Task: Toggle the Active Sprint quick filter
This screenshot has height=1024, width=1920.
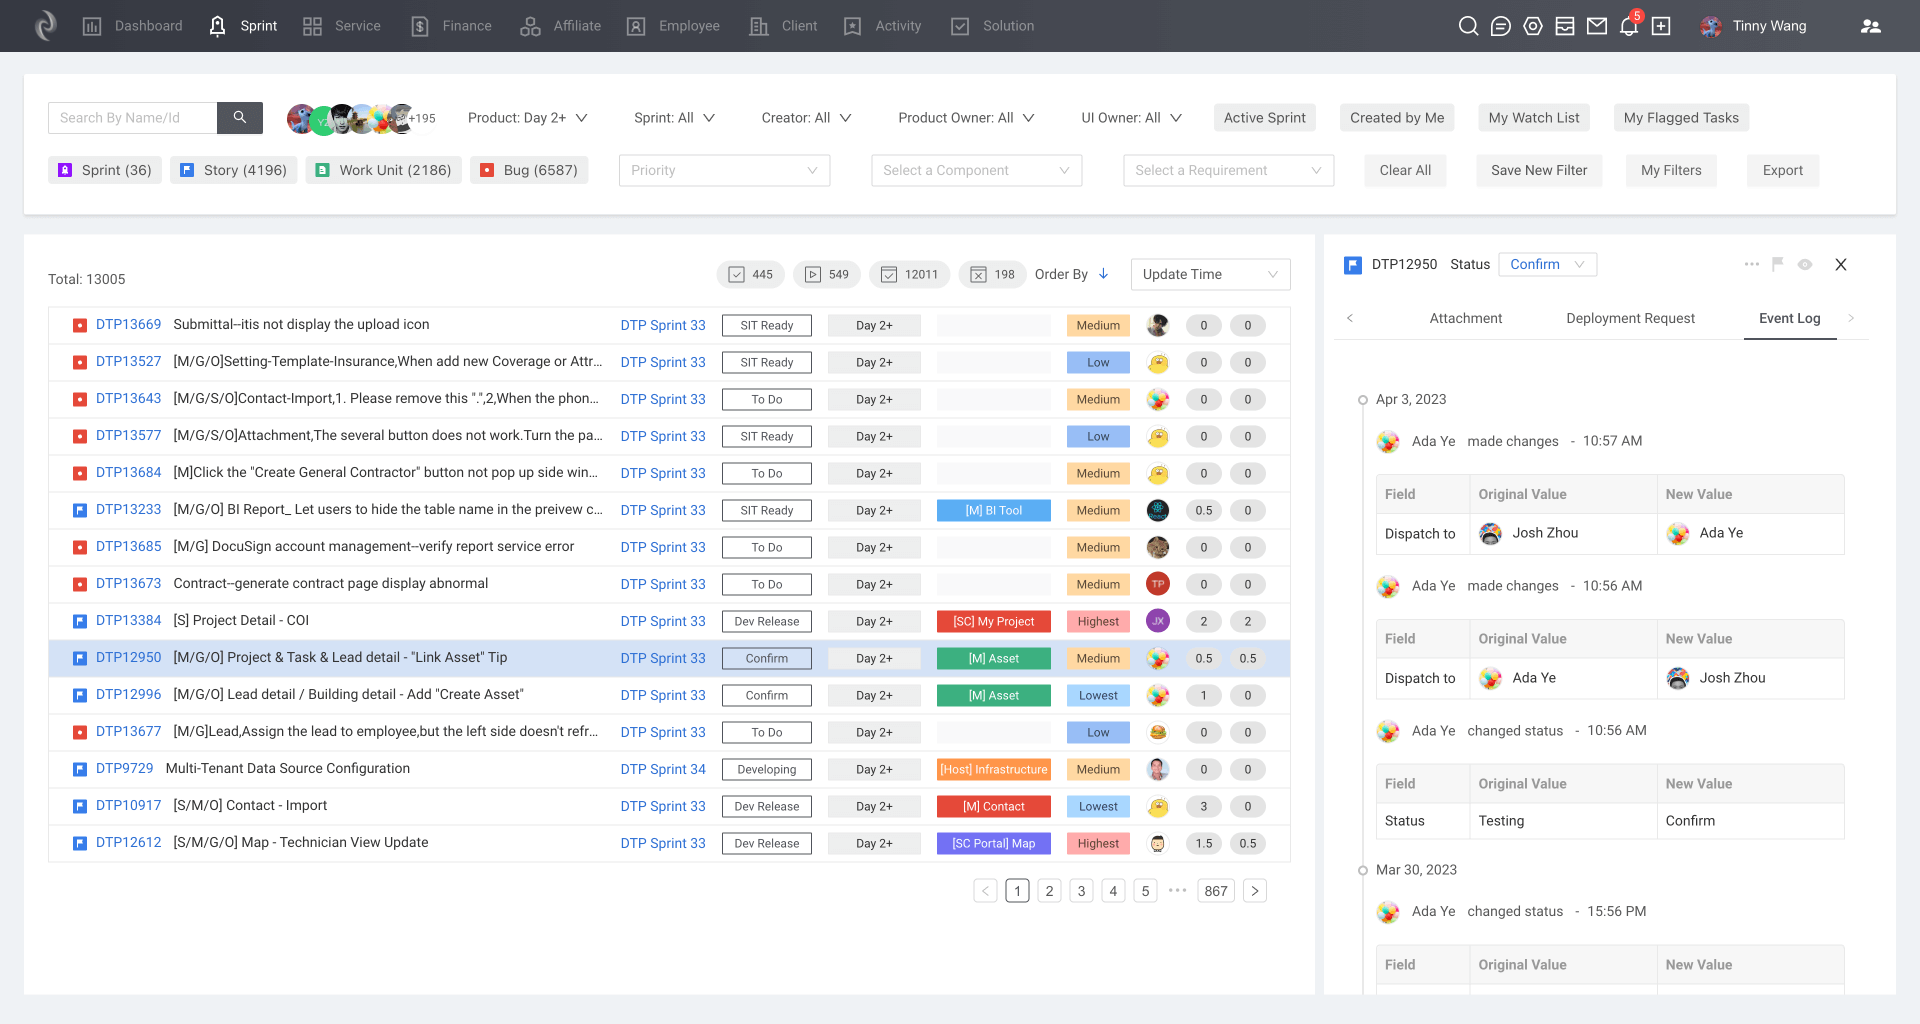Action: coord(1264,118)
